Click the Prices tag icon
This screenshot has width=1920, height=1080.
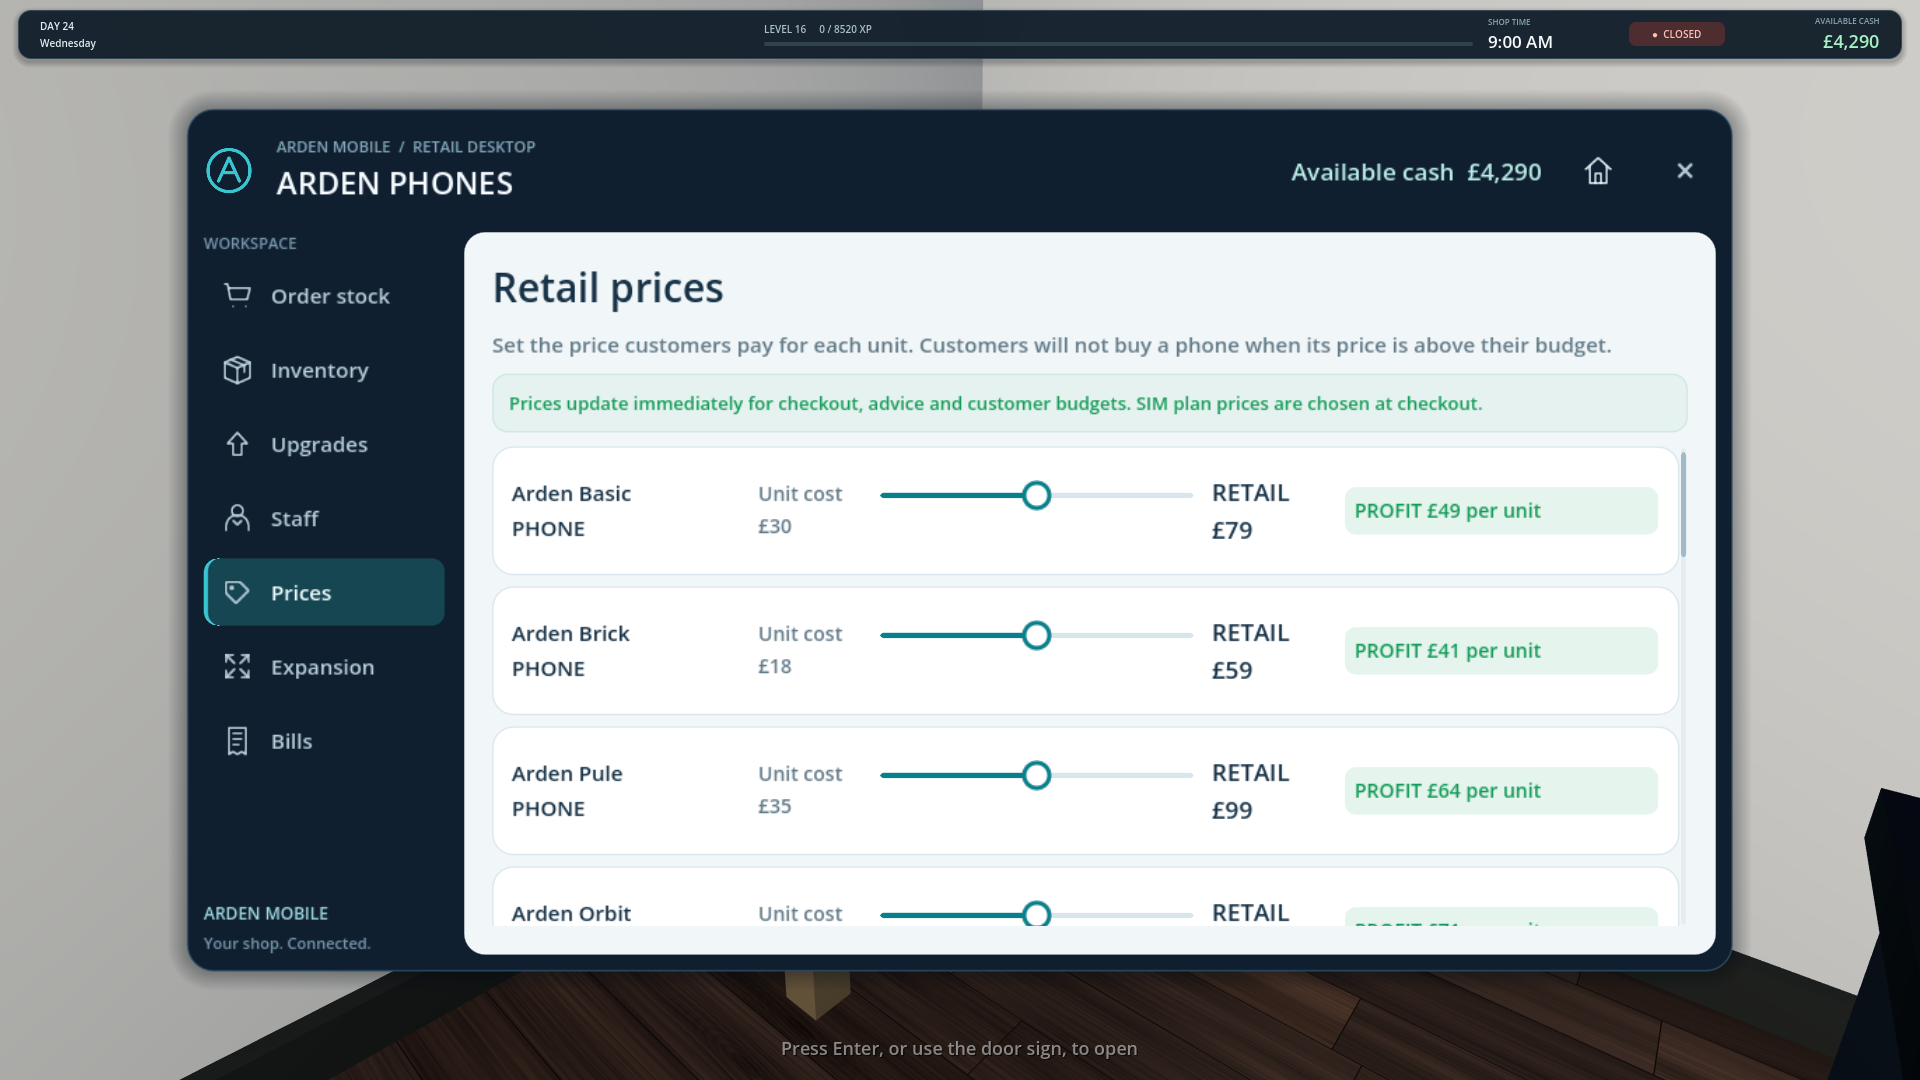(237, 592)
